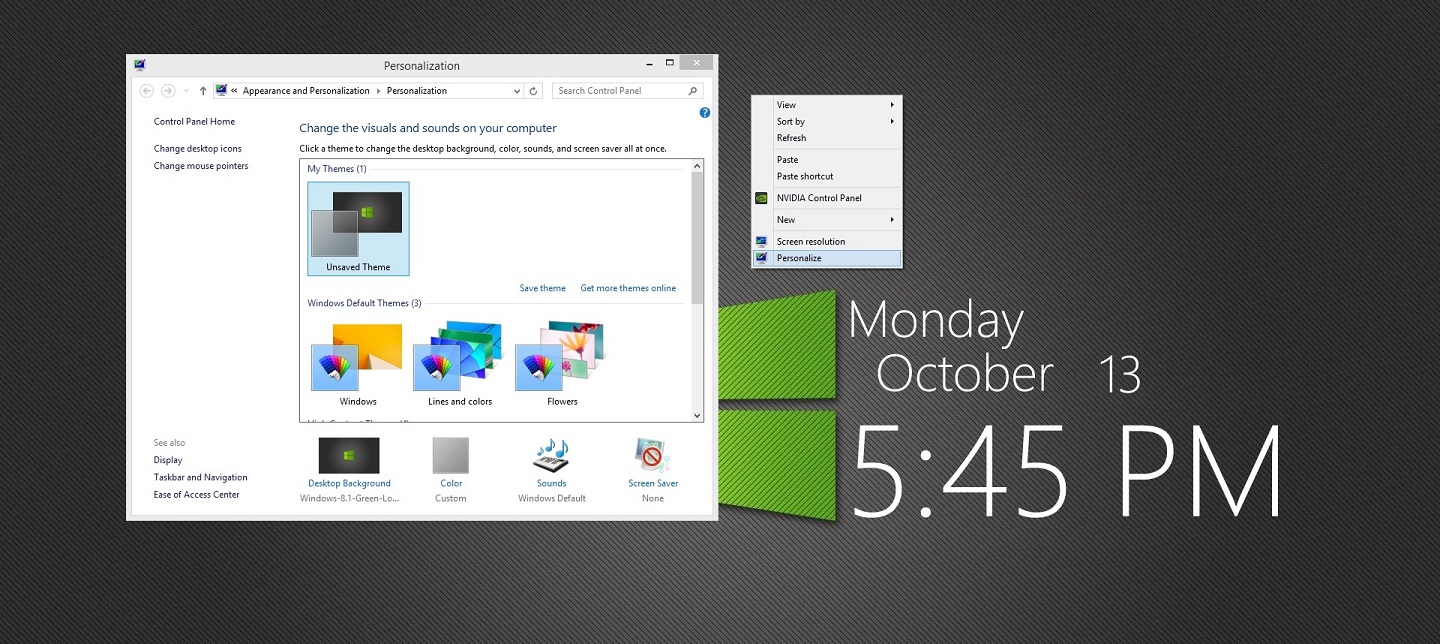
Task: Click the search magnifier icon
Action: pos(693,91)
